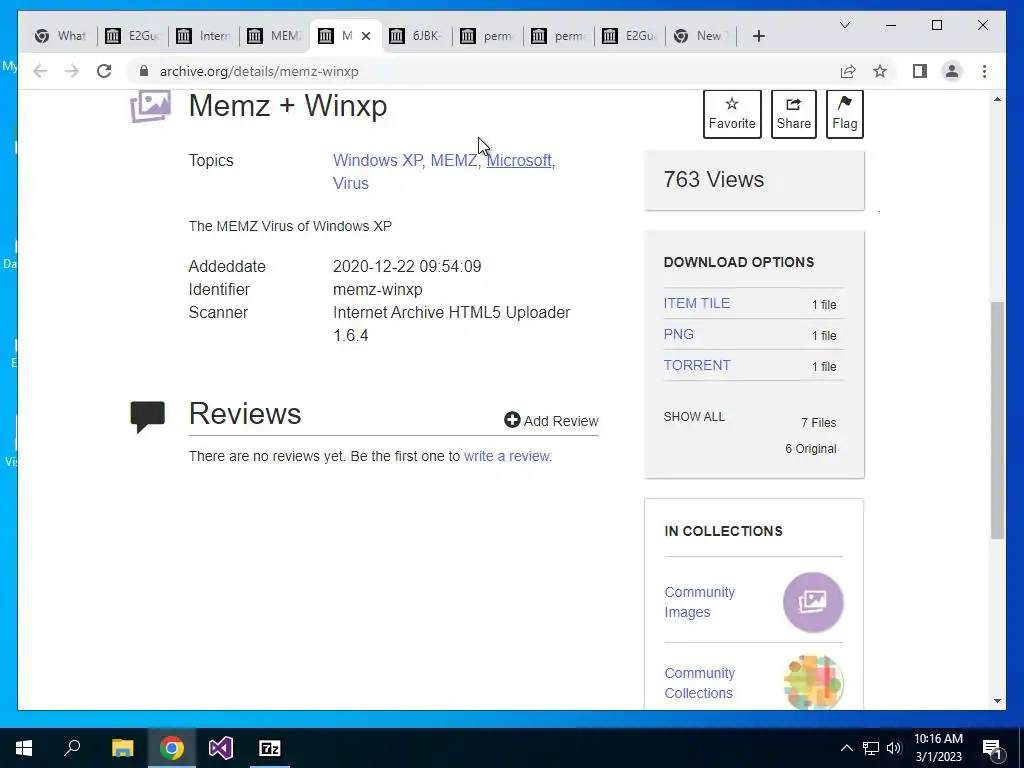Open the Chrome profile avatar
The height and width of the screenshot is (768, 1024).
click(952, 71)
